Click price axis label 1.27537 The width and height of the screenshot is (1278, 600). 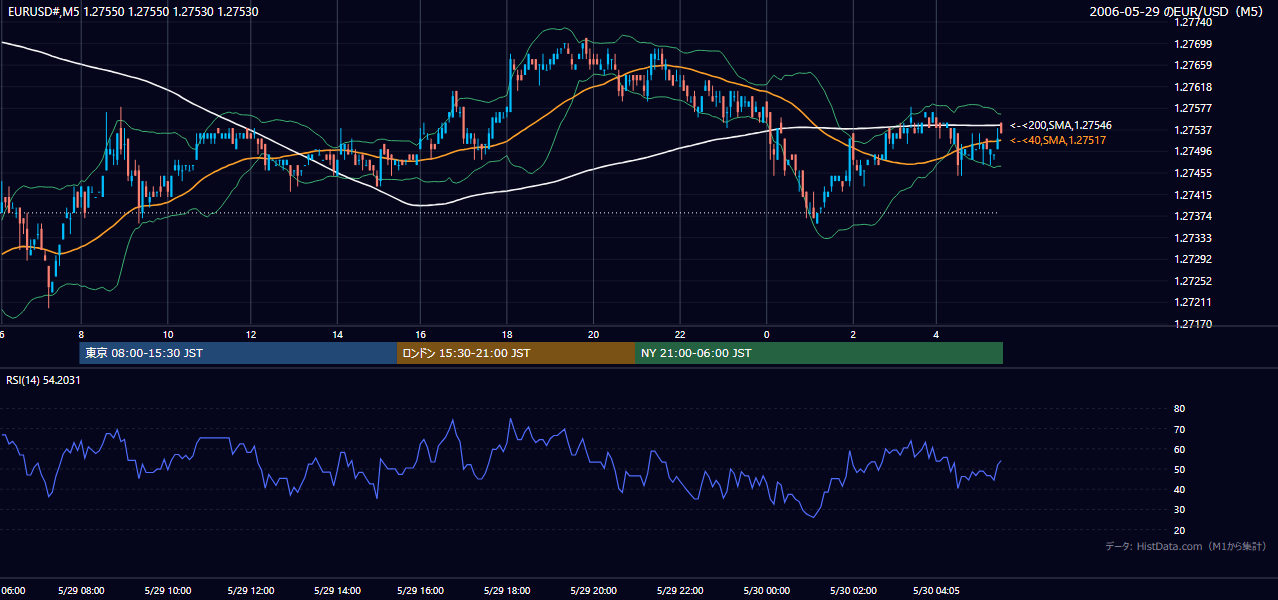tap(1193, 130)
